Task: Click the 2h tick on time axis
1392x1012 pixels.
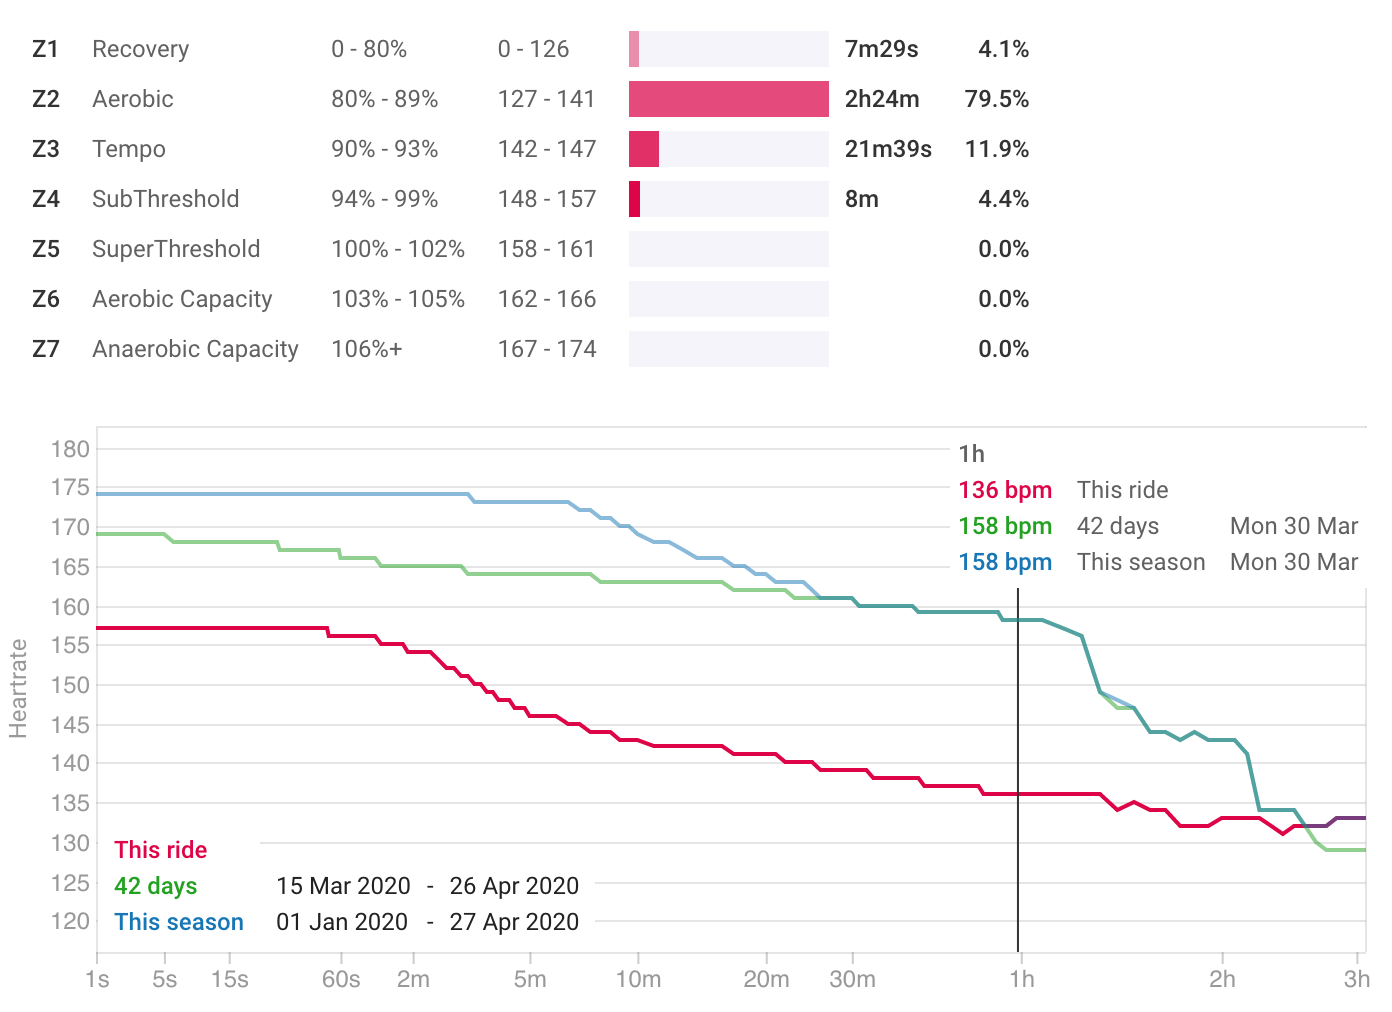Action: click(1222, 979)
